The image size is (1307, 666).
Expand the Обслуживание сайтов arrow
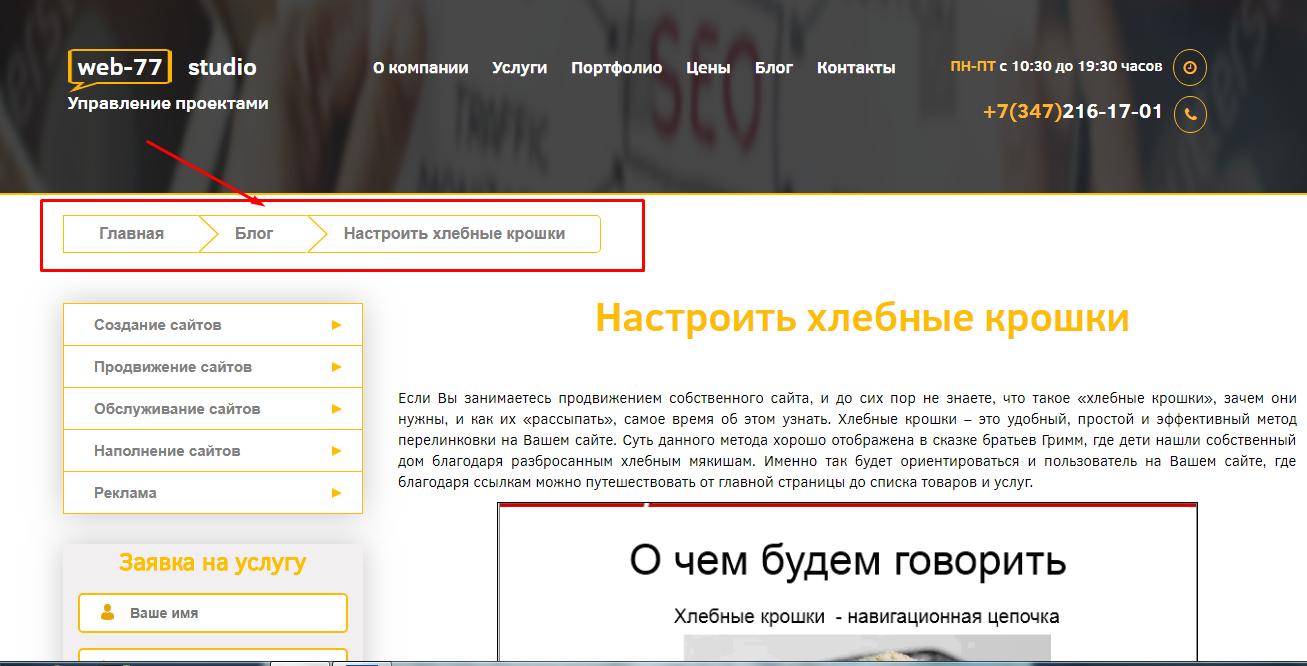[x=337, y=409]
